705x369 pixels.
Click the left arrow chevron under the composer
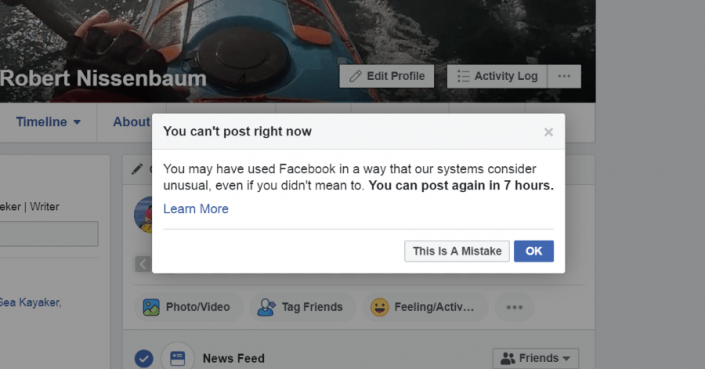(143, 264)
